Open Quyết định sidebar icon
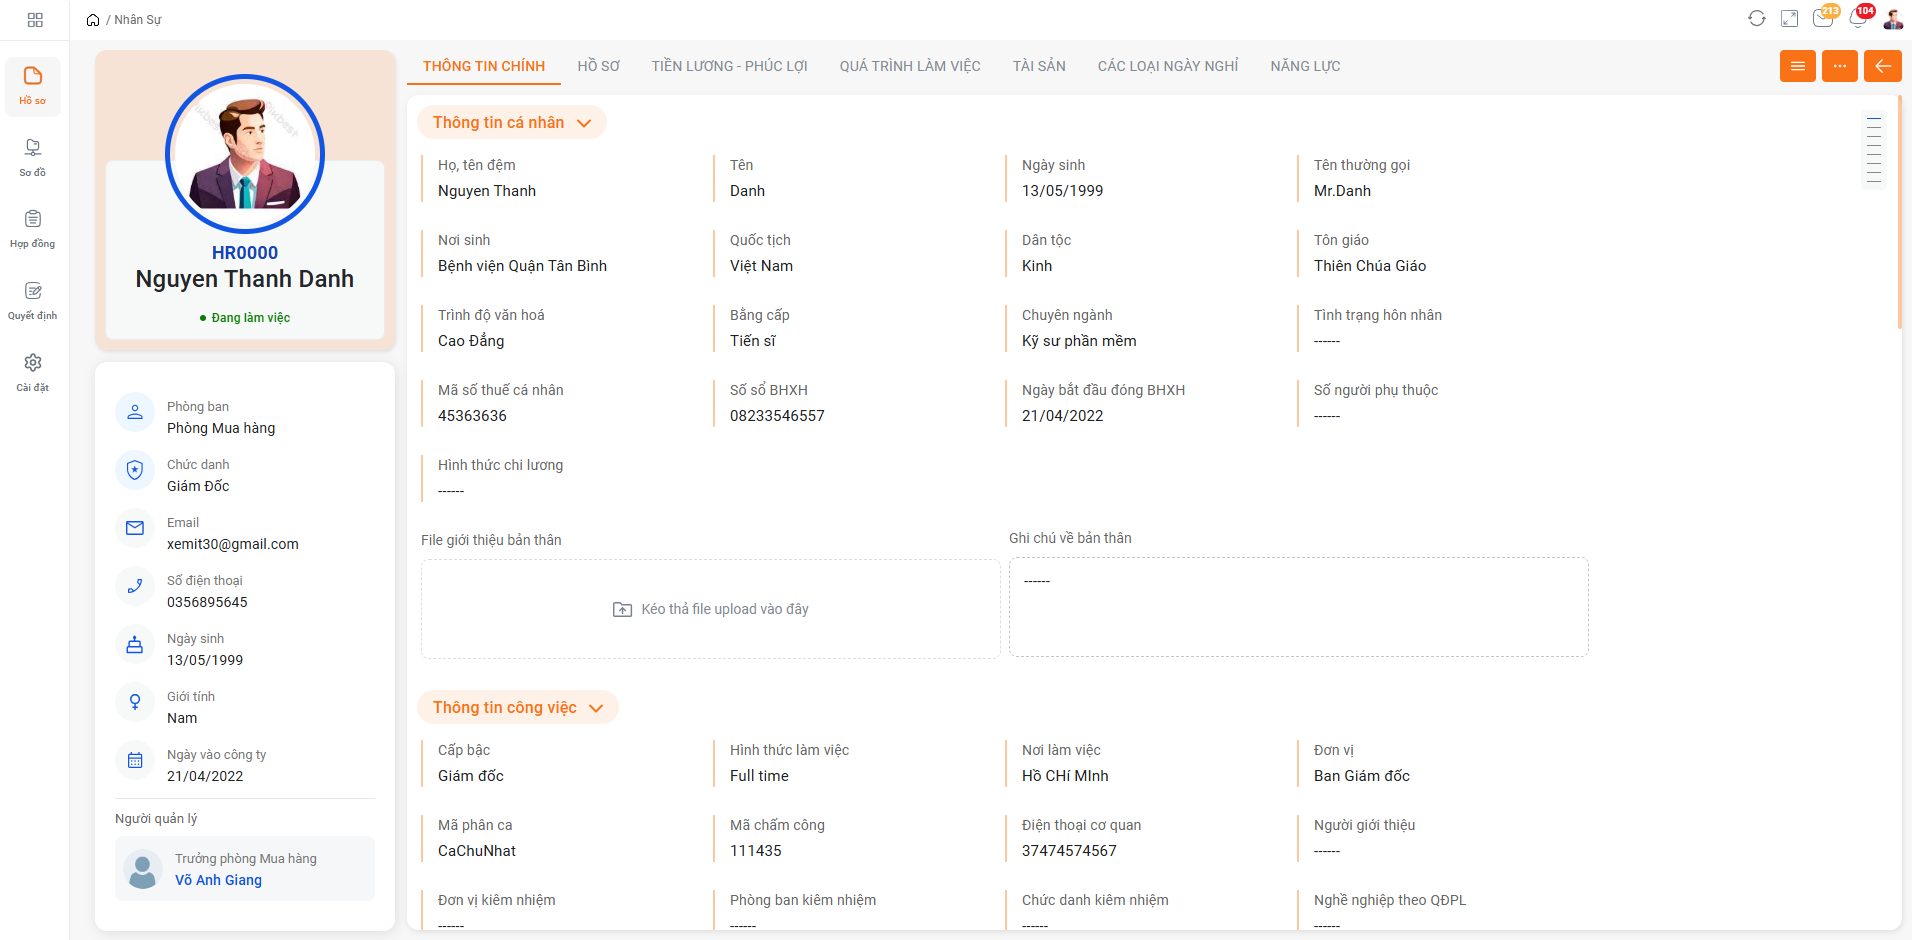The width and height of the screenshot is (1912, 940). click(33, 300)
